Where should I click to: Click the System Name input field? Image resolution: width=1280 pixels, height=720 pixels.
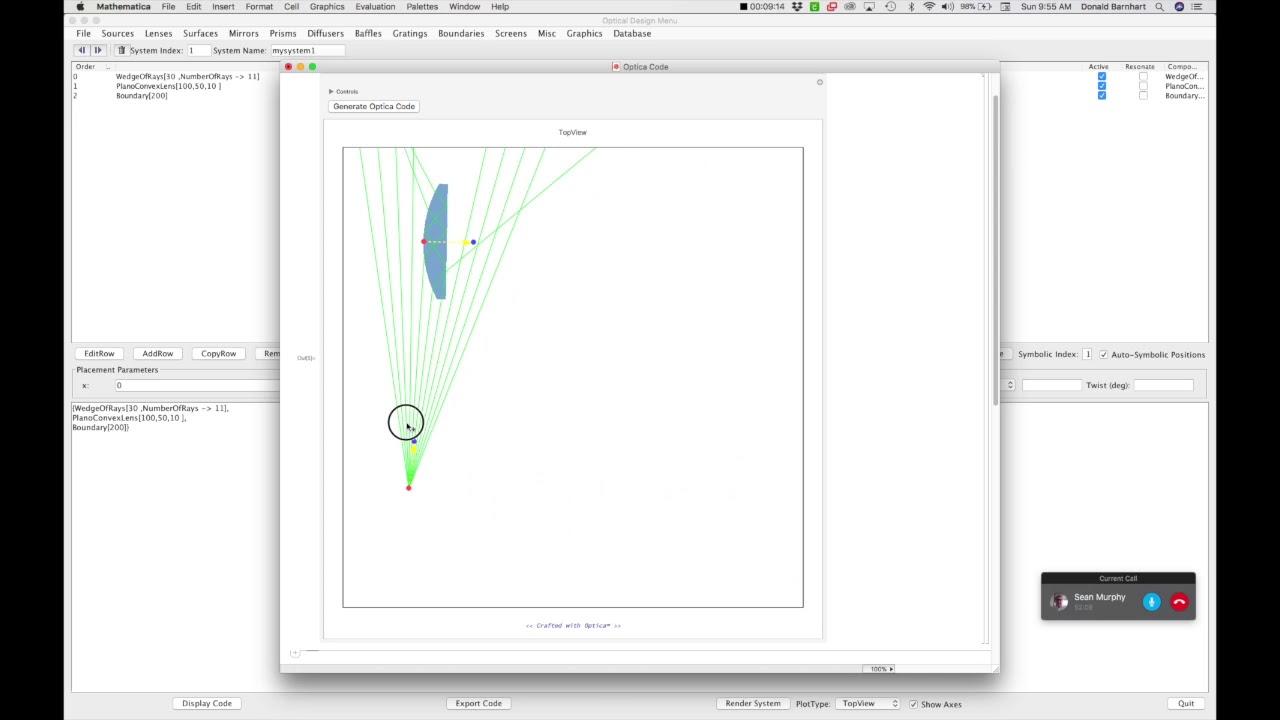pos(308,50)
